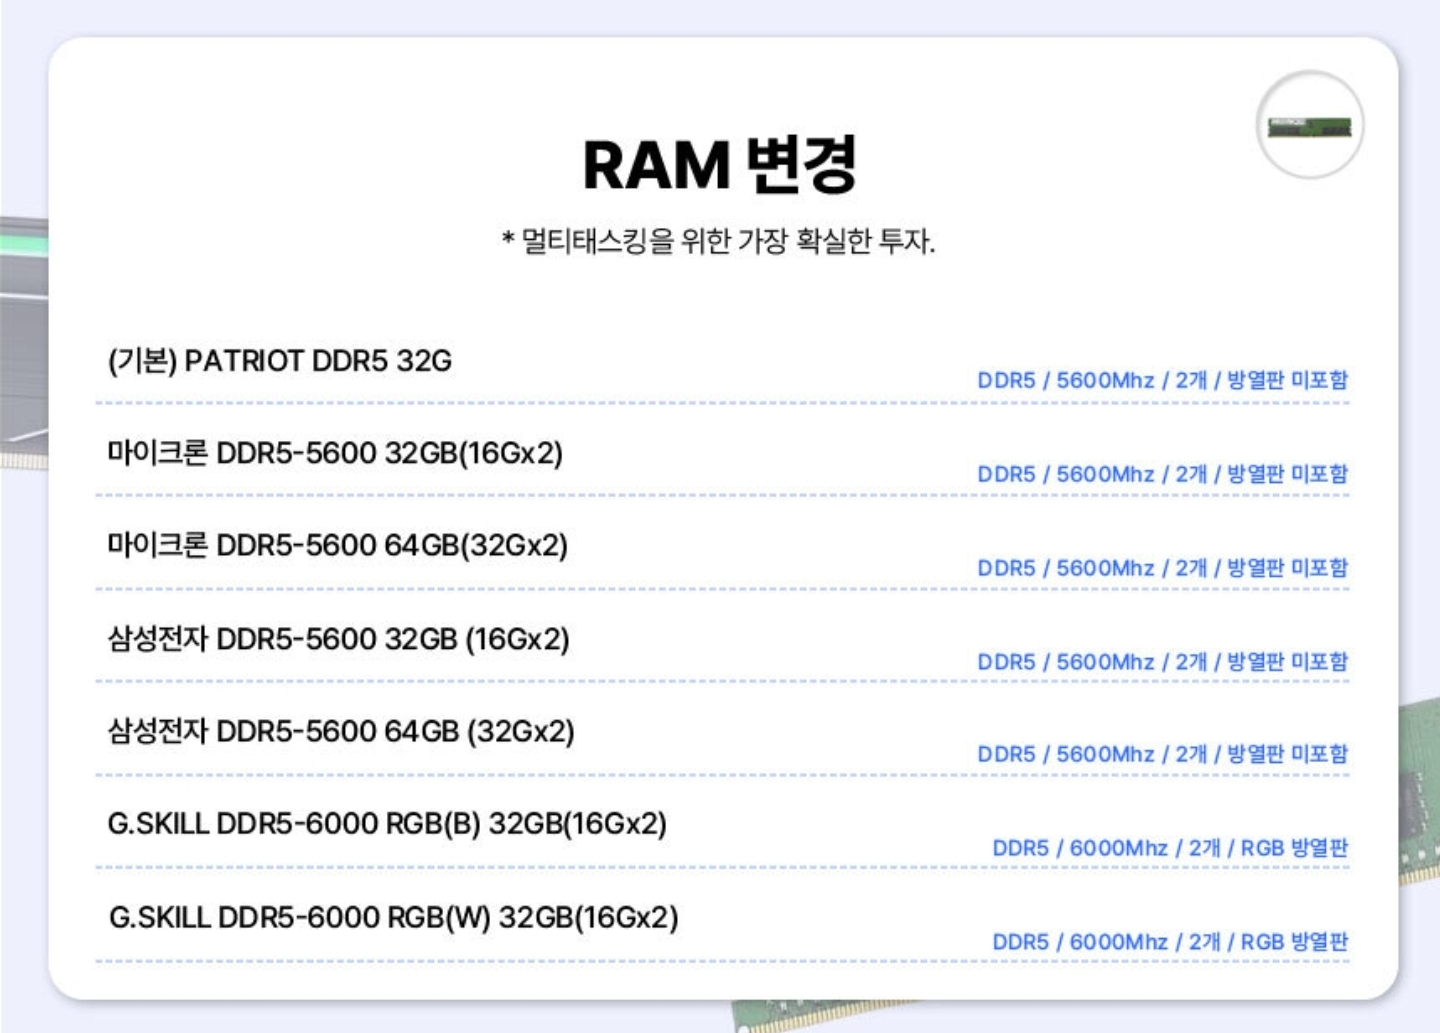Viewport: 1440px width, 1033px height.
Task: Click the "RAM 변경" heading
Action: 719,165
